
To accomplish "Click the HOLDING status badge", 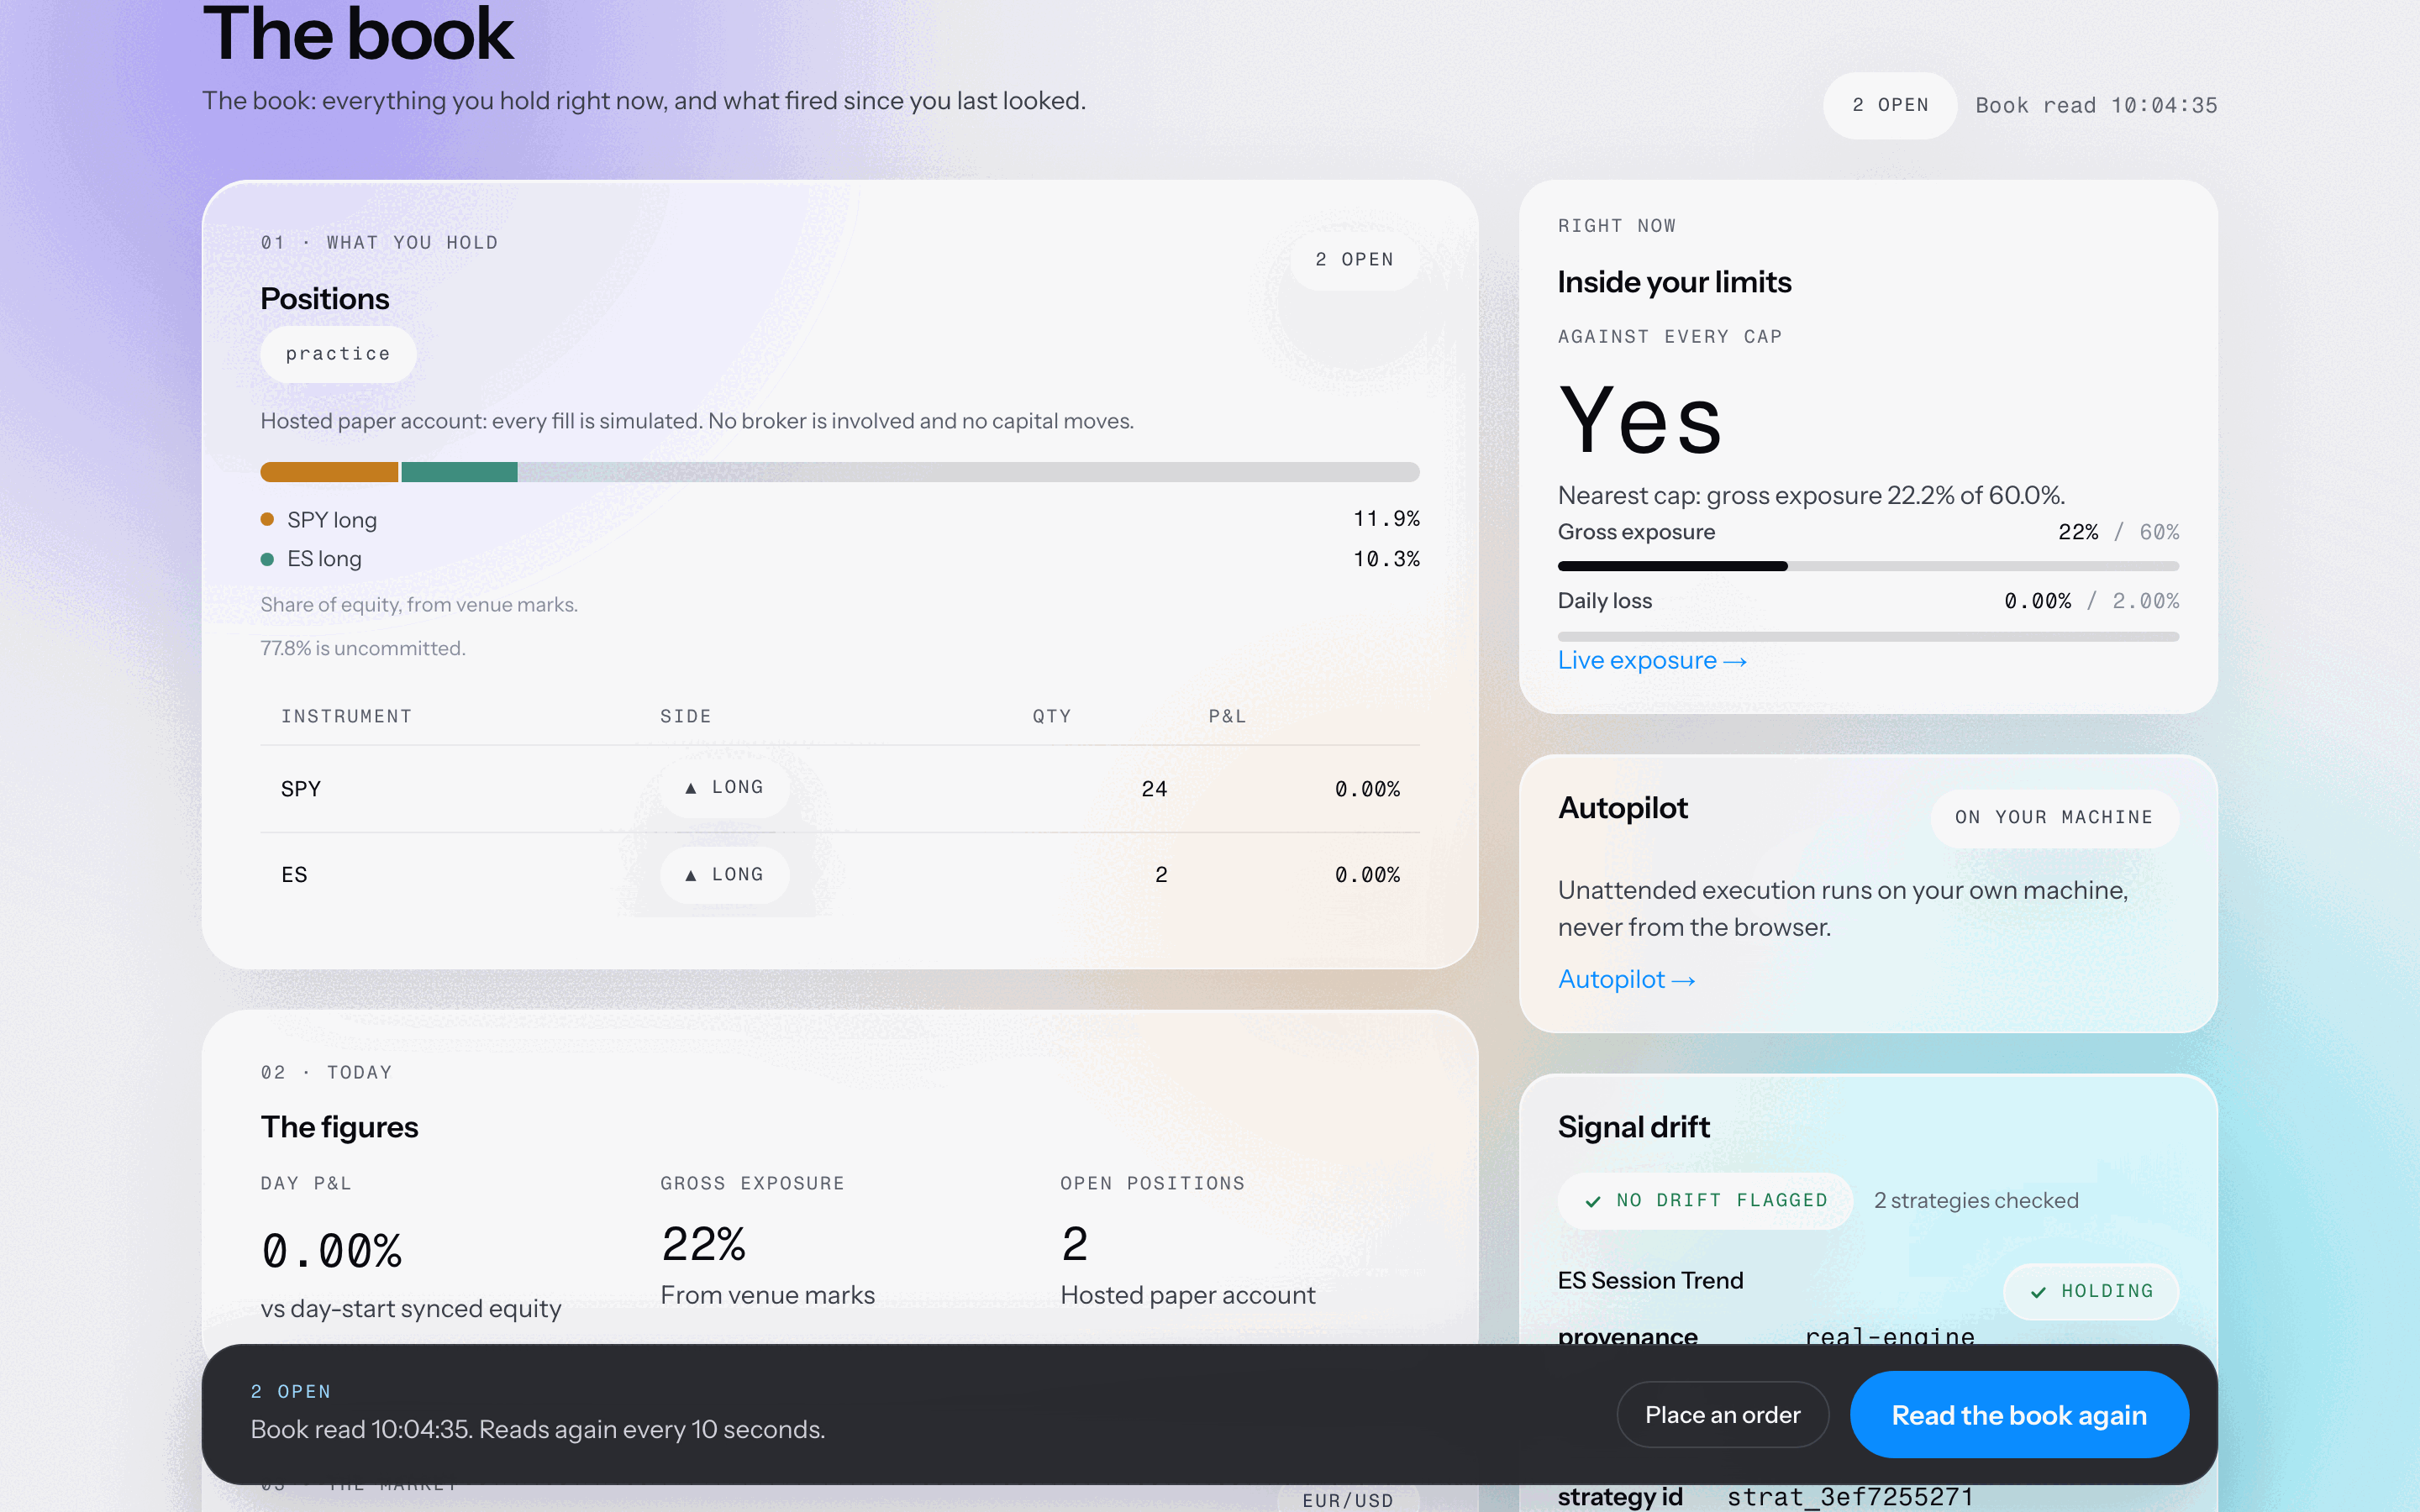I will (x=2091, y=1291).
